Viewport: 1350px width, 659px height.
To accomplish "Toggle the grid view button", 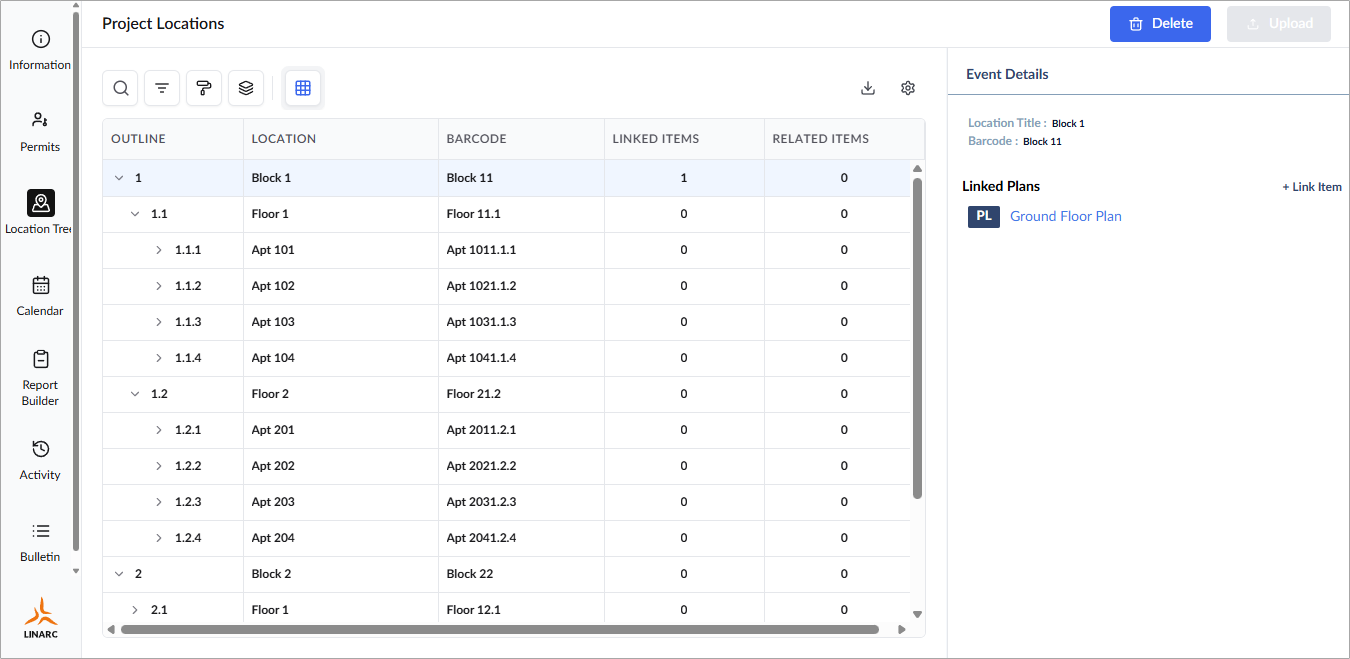I will coord(303,88).
